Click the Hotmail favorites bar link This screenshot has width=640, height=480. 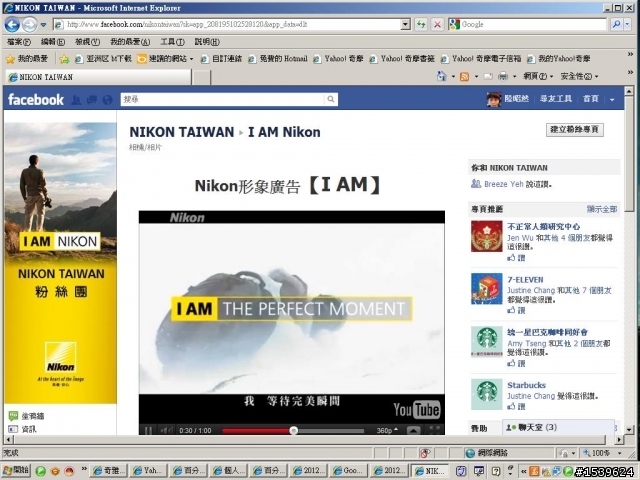(278, 59)
